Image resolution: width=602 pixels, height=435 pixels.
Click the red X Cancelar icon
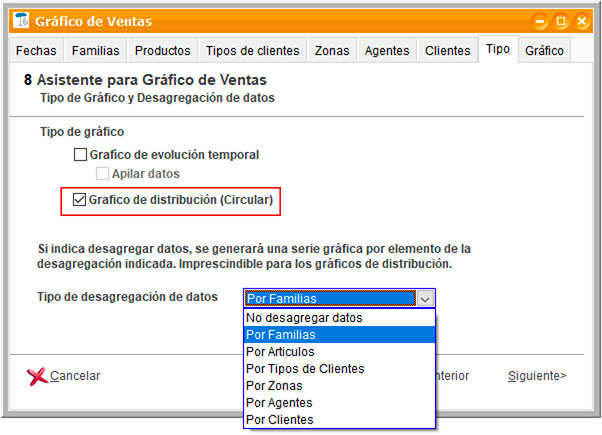coord(37,377)
